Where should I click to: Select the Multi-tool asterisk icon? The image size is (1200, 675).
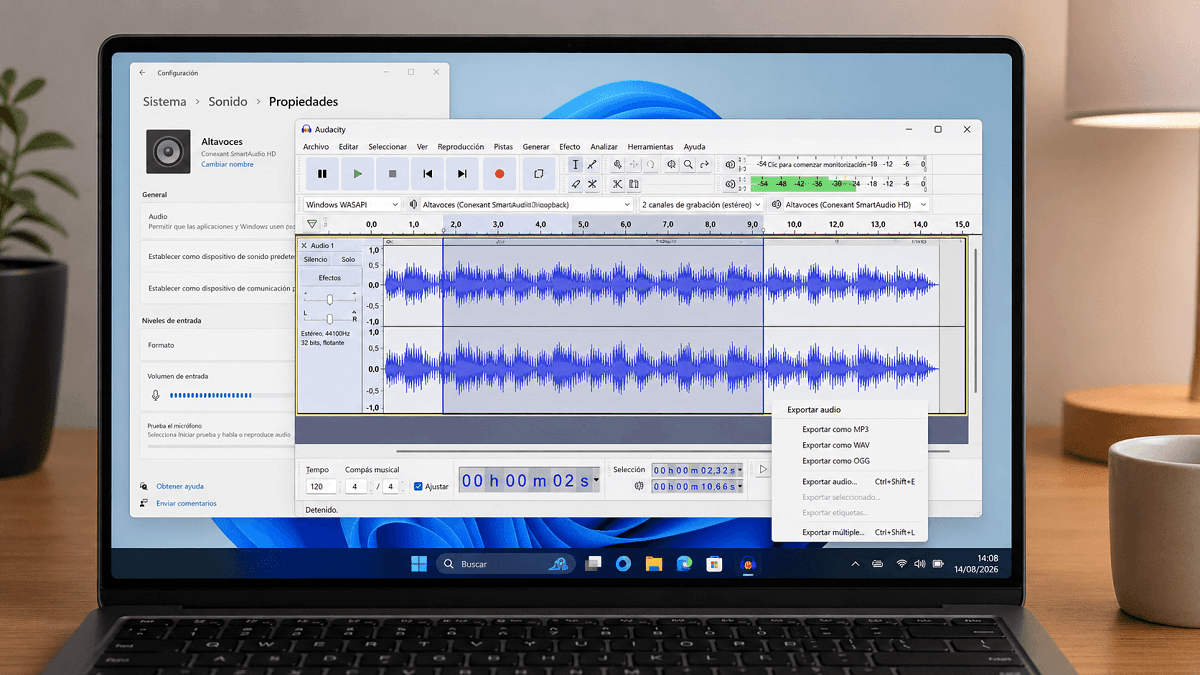[x=592, y=184]
